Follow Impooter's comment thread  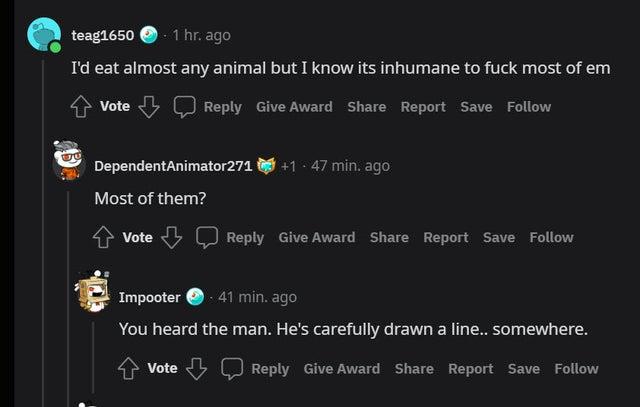(x=576, y=368)
